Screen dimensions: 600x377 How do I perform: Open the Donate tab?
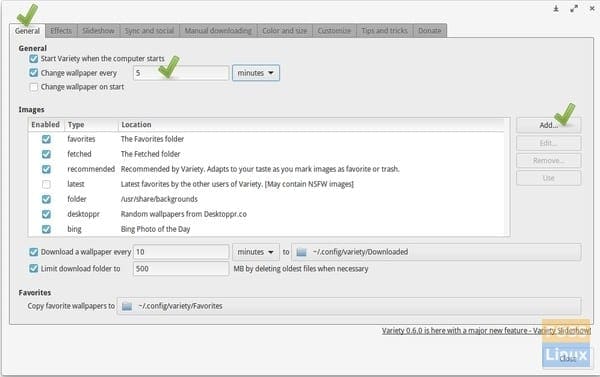430,31
